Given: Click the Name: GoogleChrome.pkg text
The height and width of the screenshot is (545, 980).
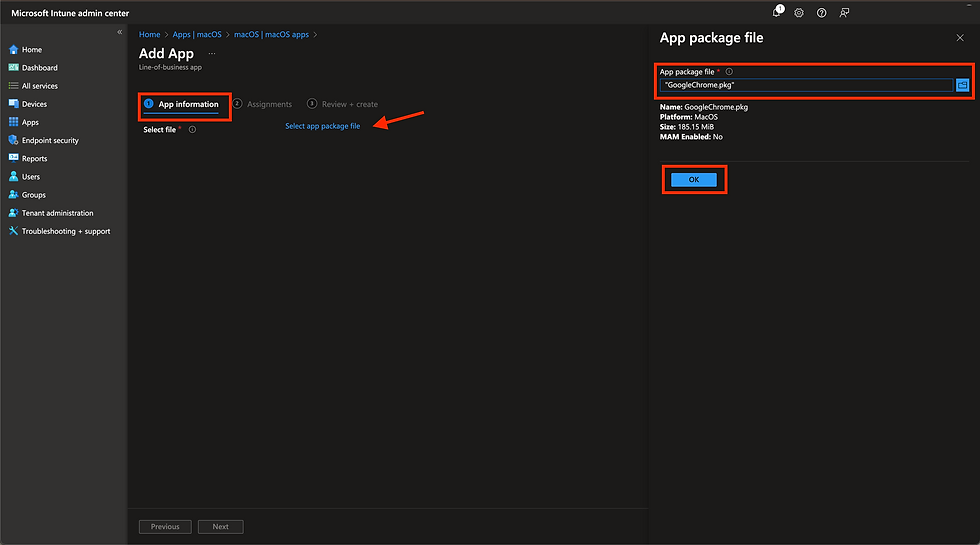Looking at the screenshot, I should [704, 107].
